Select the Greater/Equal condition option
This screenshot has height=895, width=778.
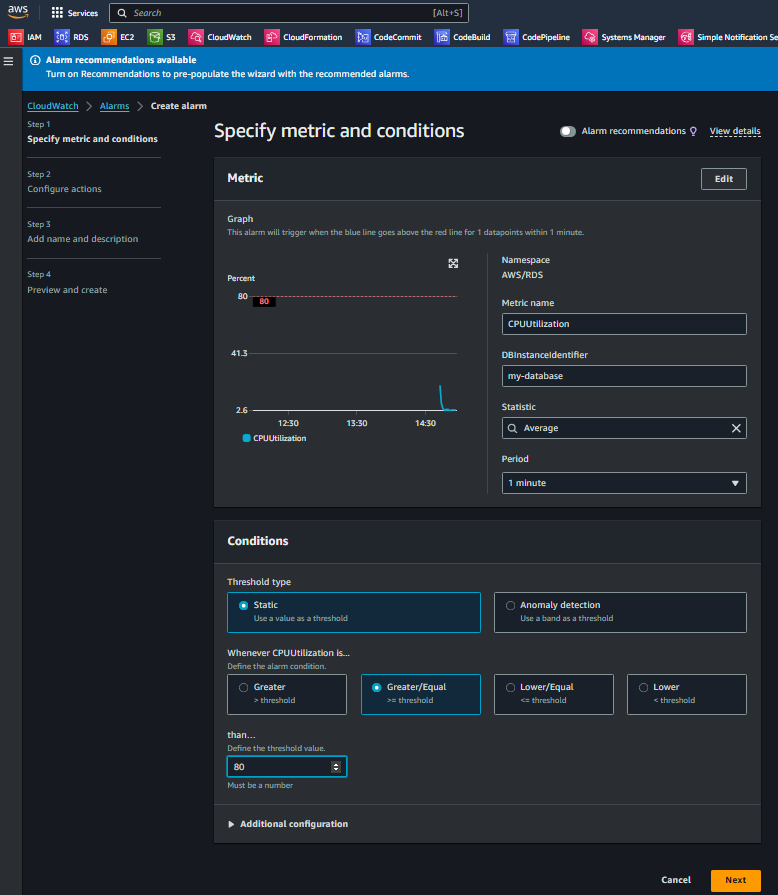[x=421, y=694]
